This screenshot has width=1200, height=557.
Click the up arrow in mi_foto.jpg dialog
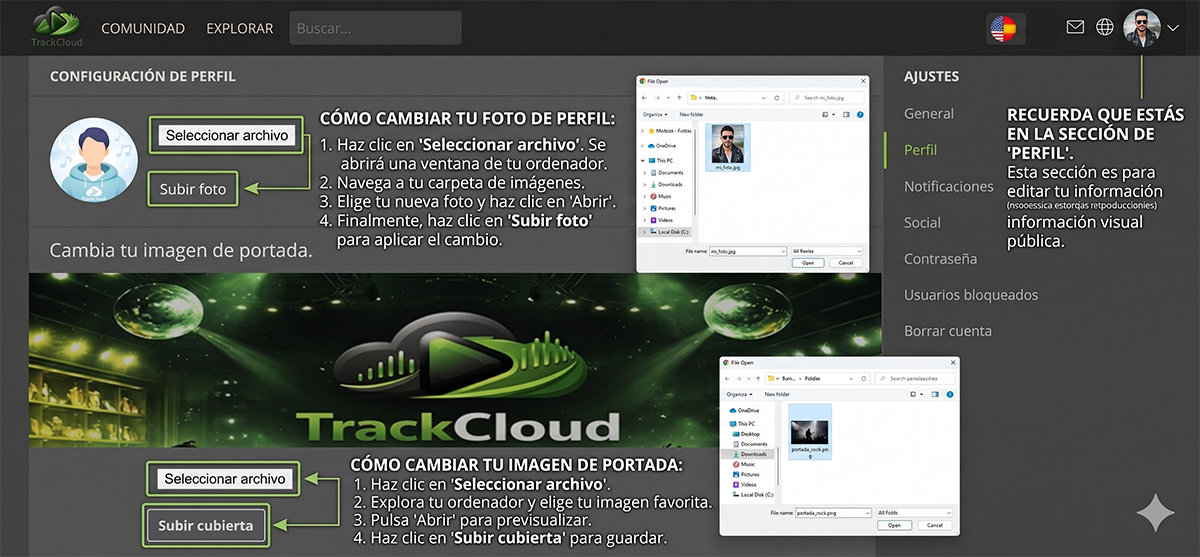coord(679,98)
